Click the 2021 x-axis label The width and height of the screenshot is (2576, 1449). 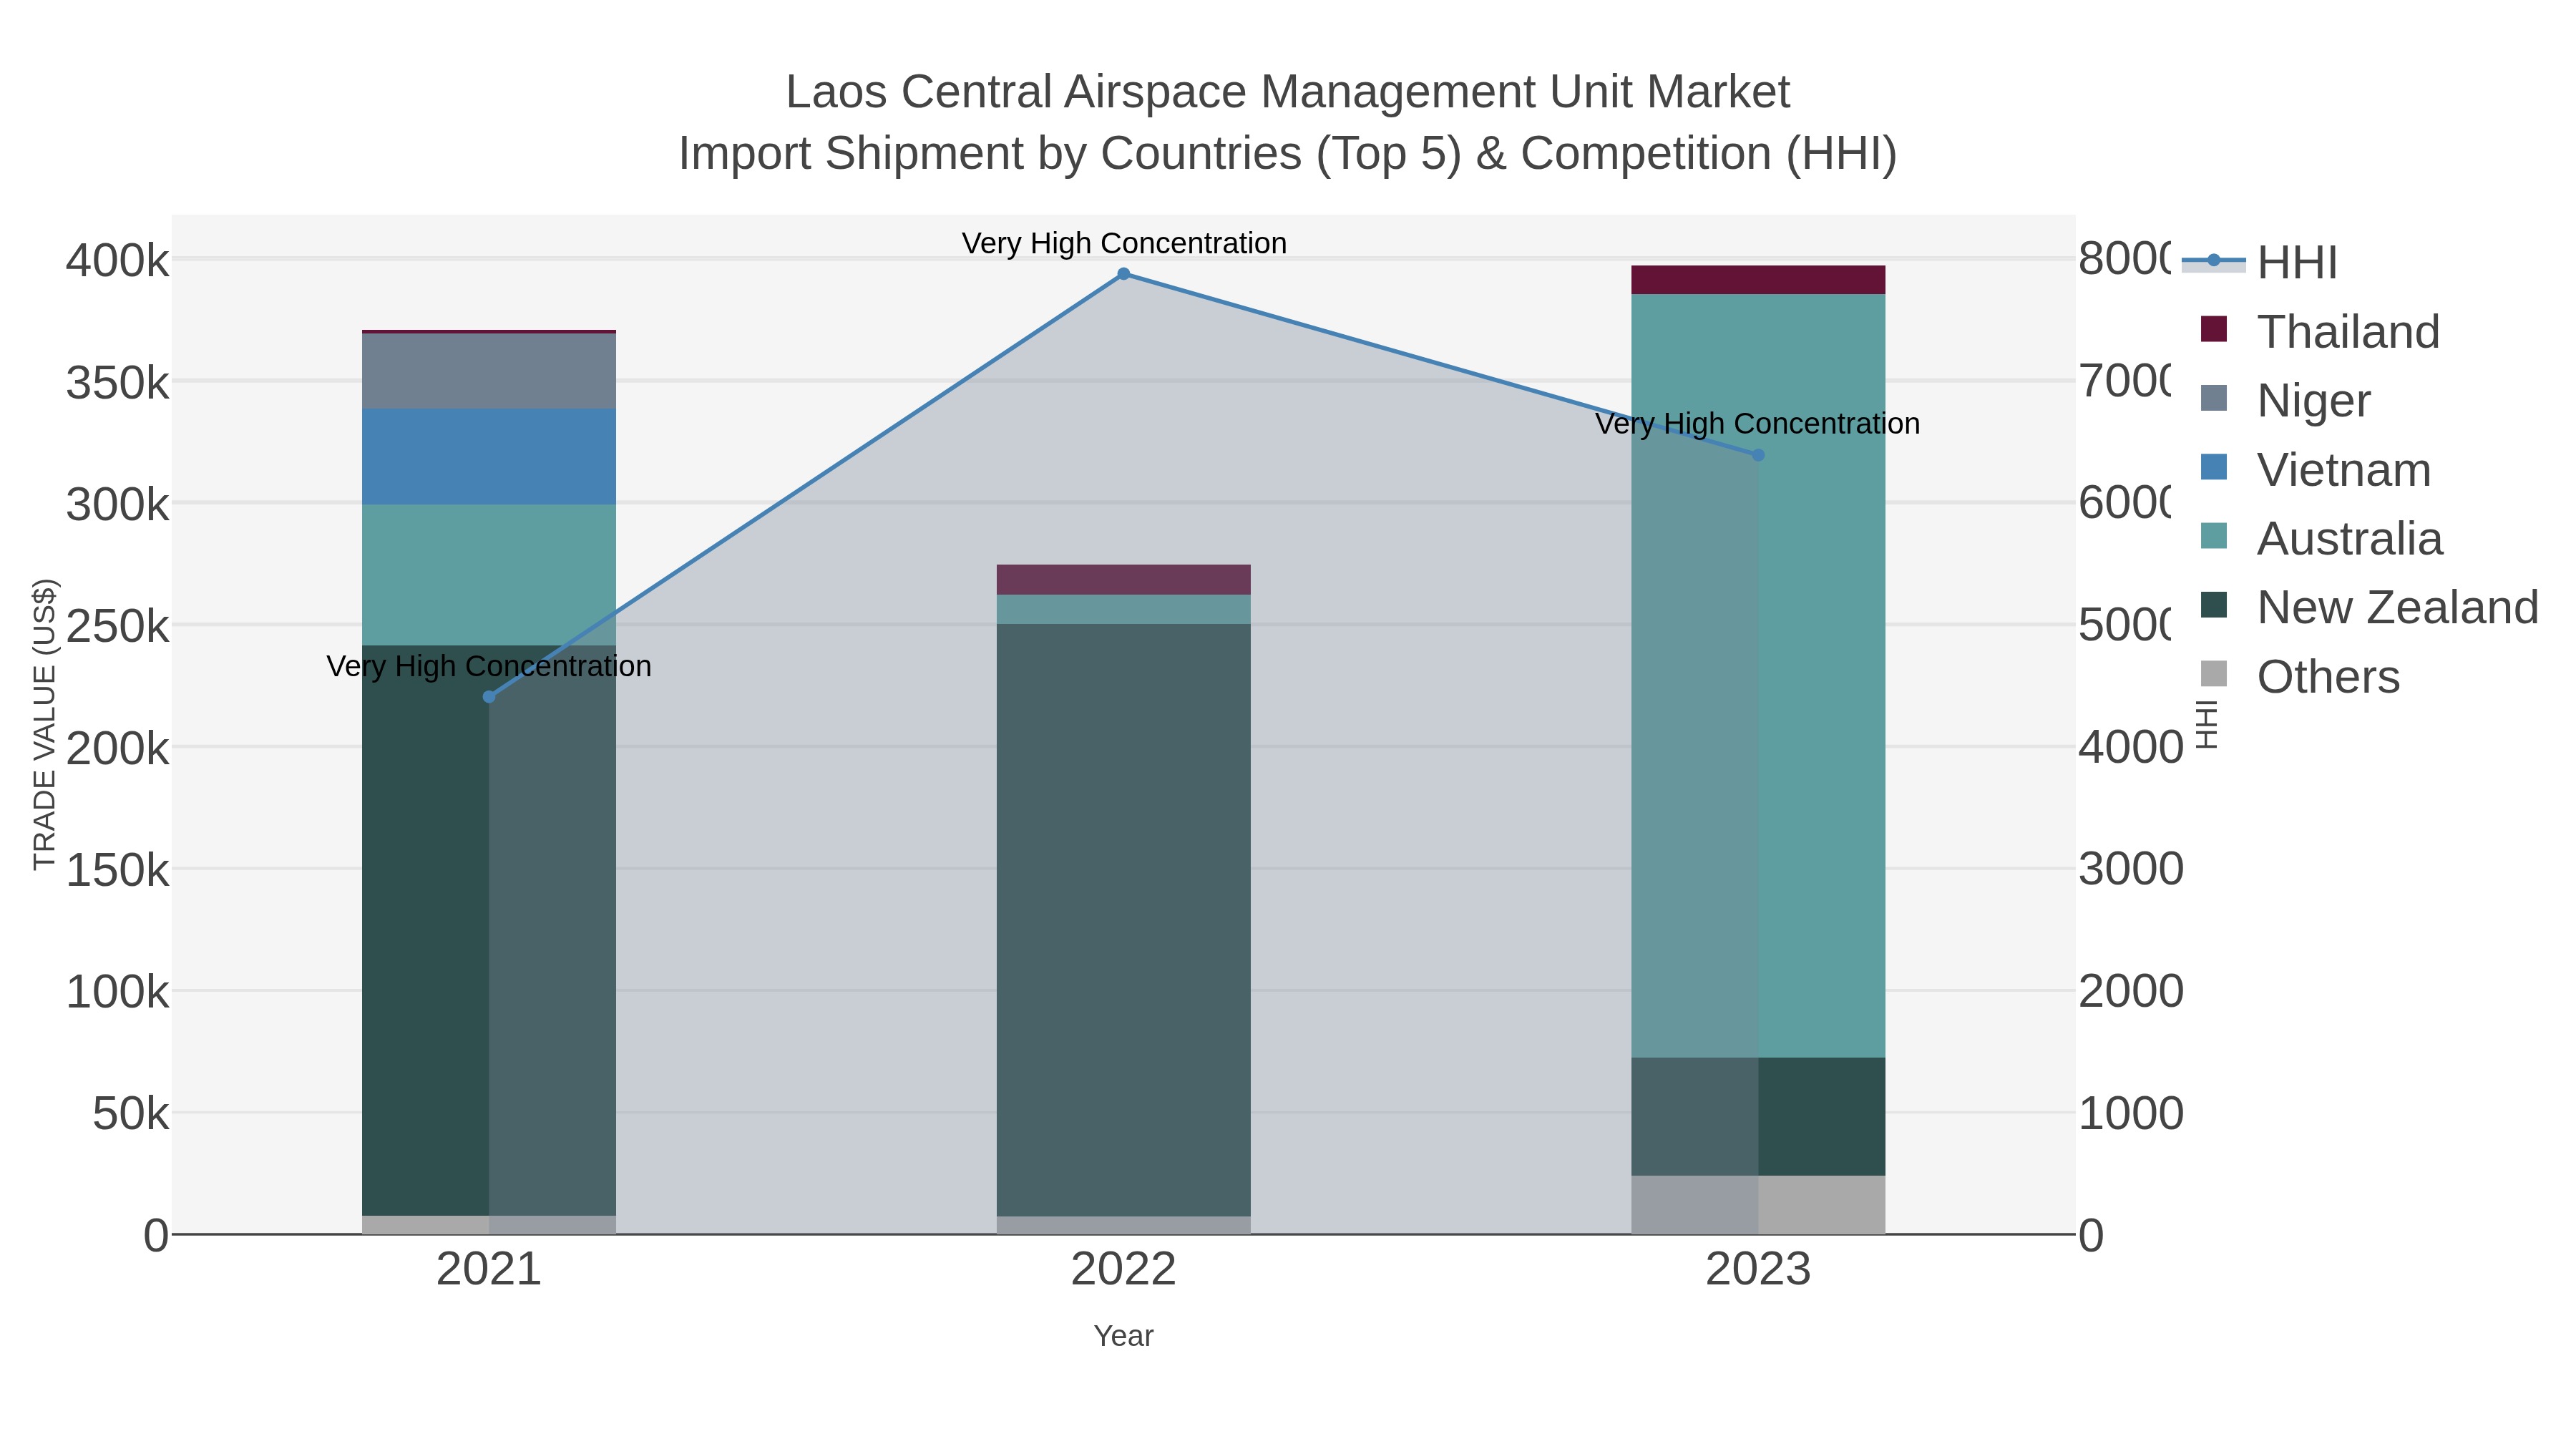489,1270
